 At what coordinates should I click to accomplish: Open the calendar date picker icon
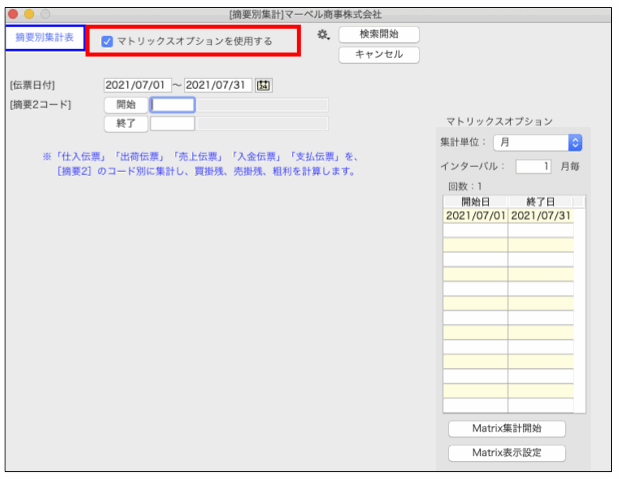click(263, 85)
